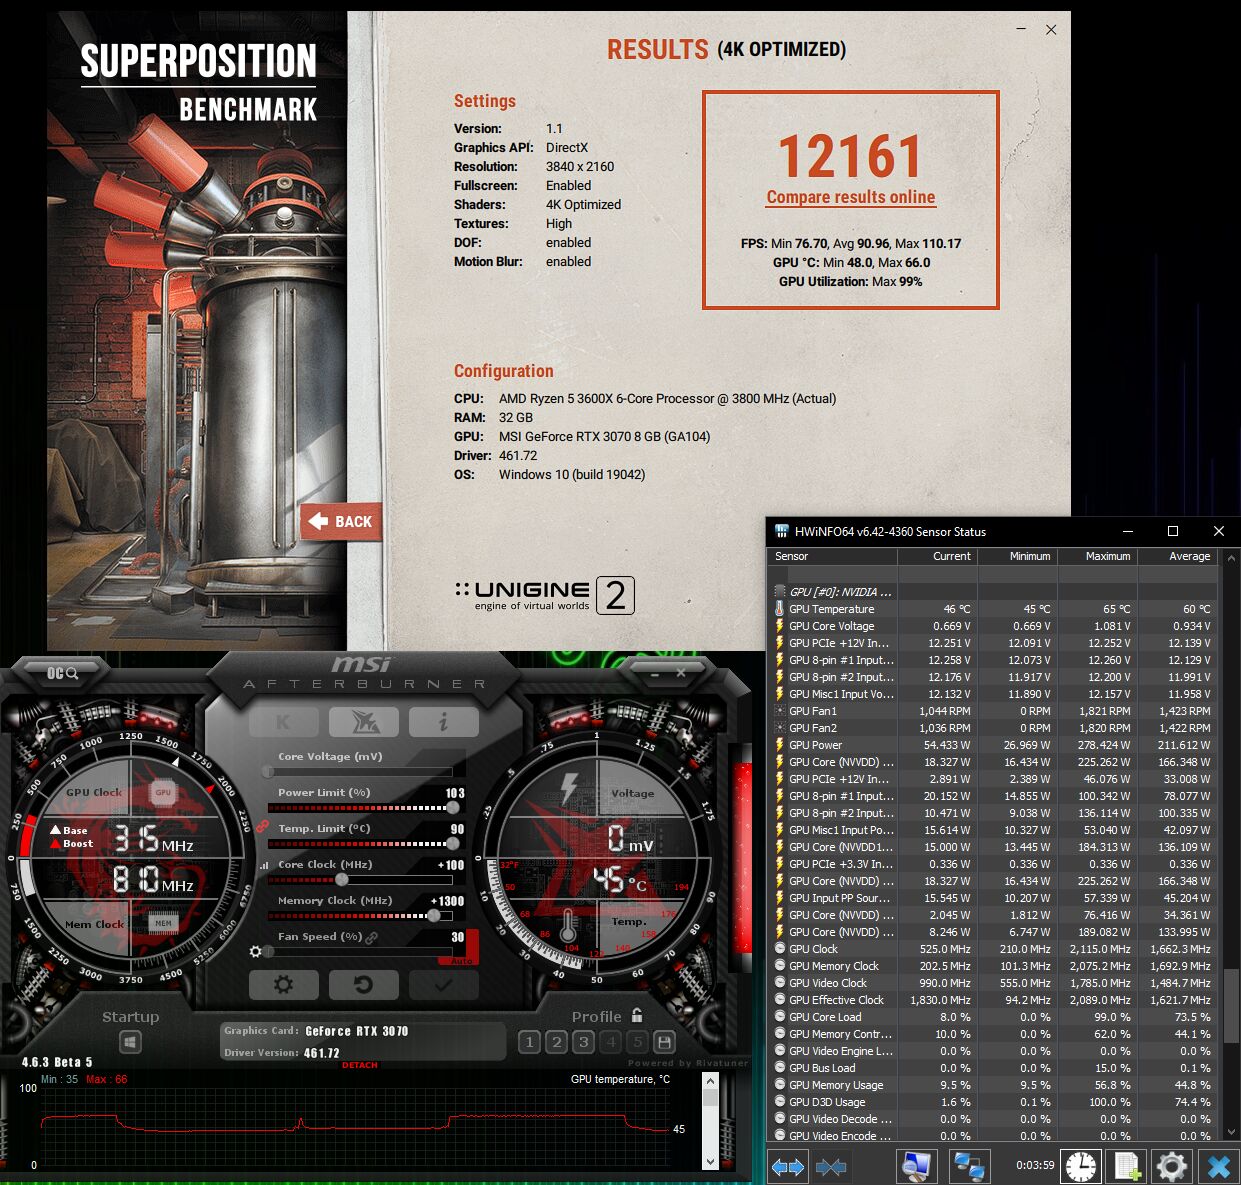Select the GPU Power sensor row
Screen dimensions: 1241x1185
pyautogui.click(x=992, y=745)
